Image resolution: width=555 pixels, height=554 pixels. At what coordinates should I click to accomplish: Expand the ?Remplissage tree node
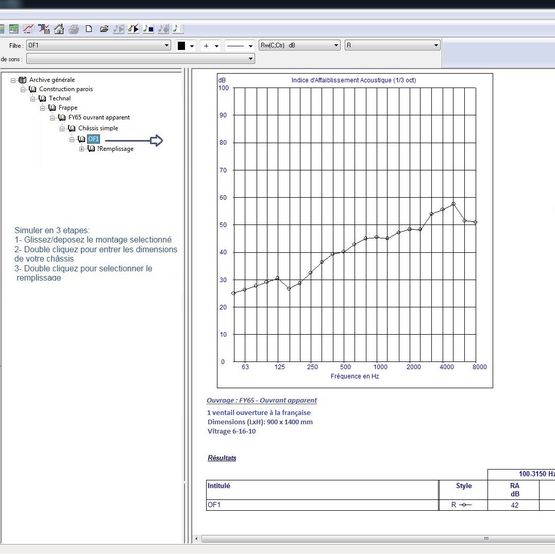[82, 149]
